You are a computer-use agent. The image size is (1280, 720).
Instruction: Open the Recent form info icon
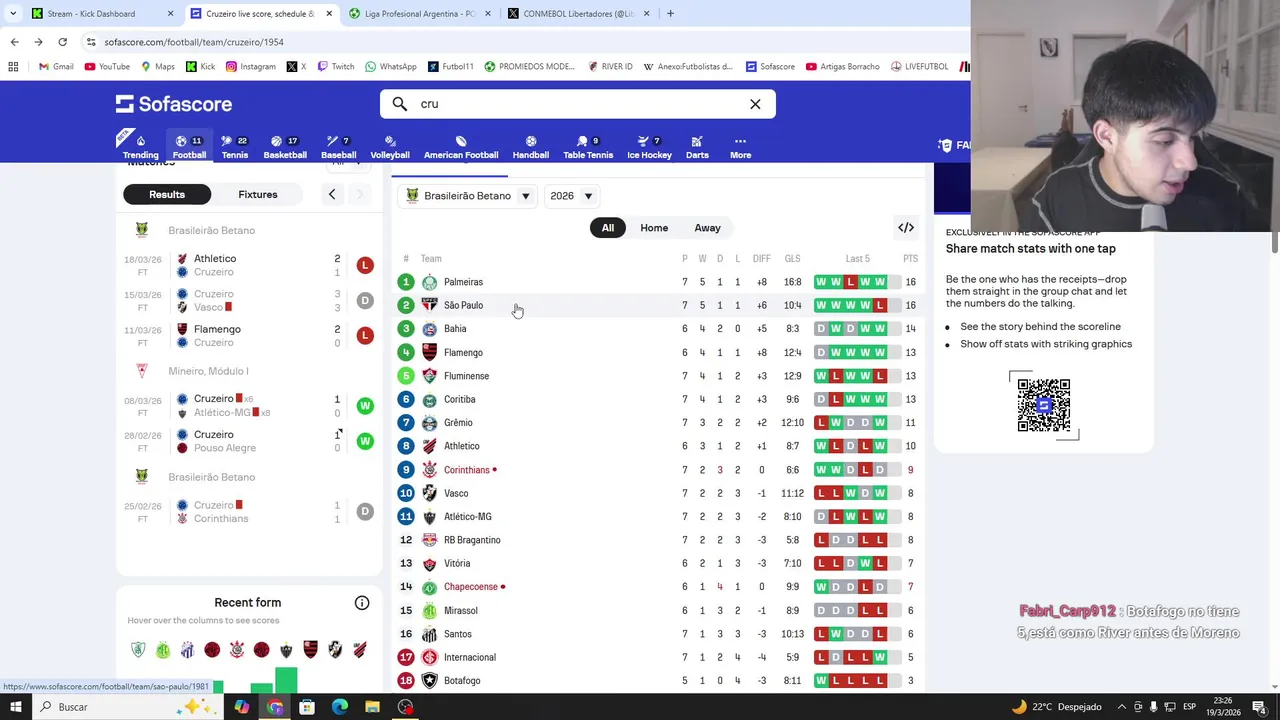[x=362, y=603]
